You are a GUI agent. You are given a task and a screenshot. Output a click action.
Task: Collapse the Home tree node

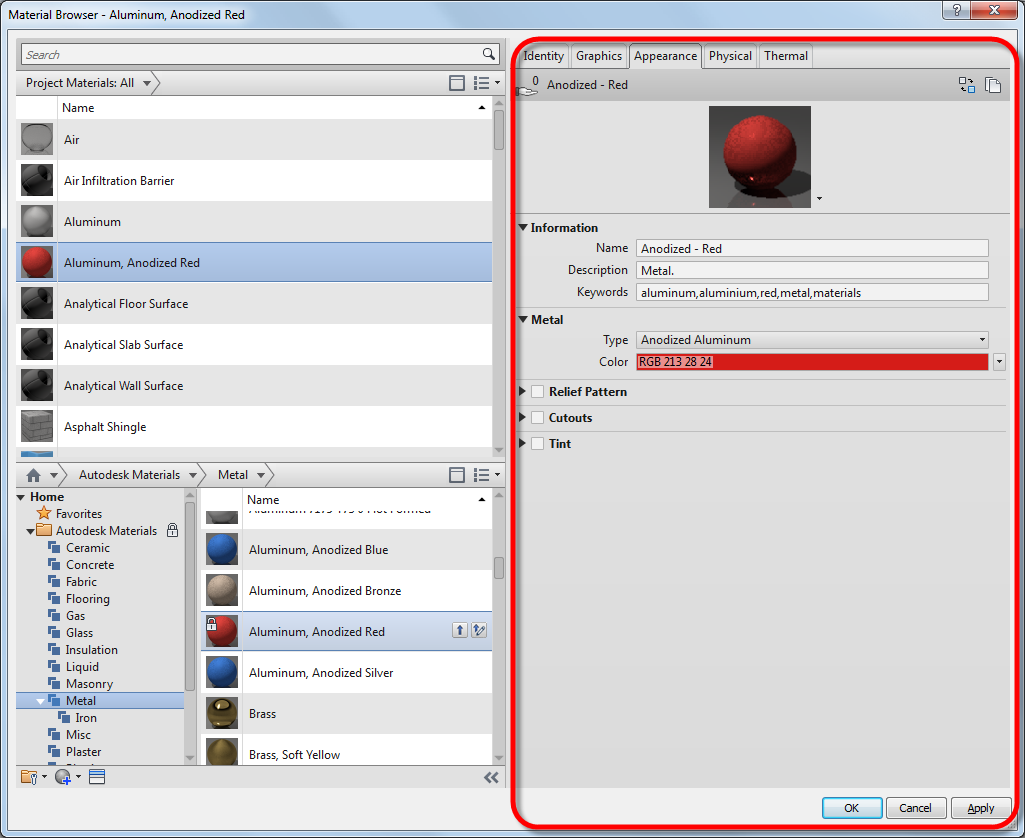point(21,497)
